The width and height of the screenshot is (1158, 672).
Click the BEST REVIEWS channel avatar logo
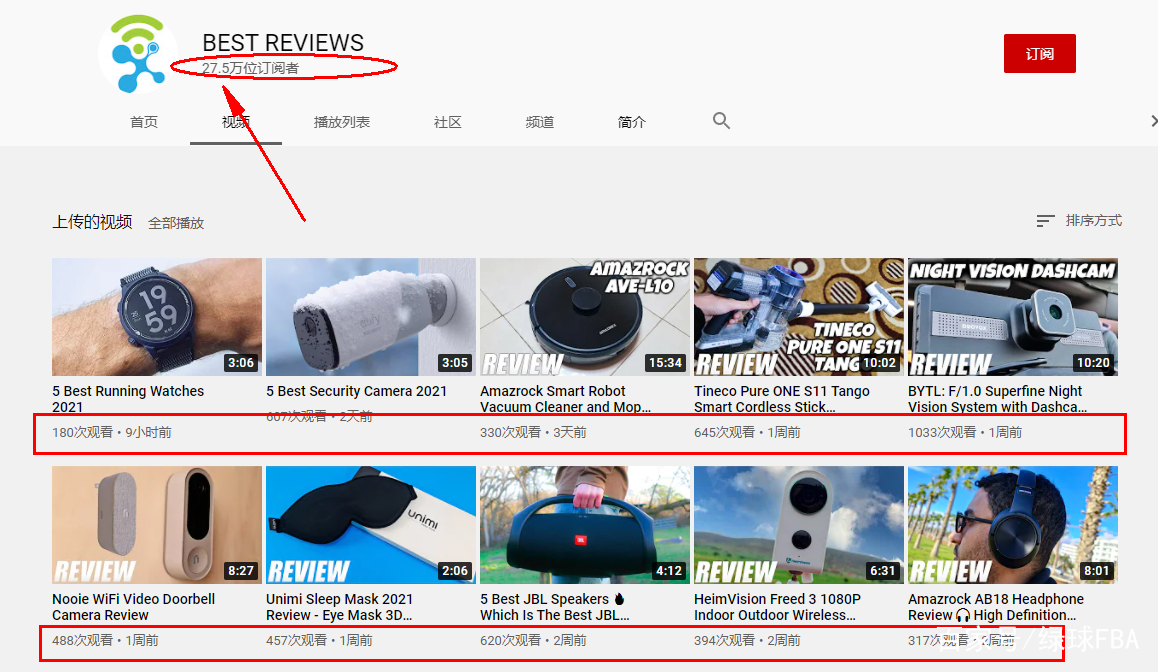(x=138, y=54)
